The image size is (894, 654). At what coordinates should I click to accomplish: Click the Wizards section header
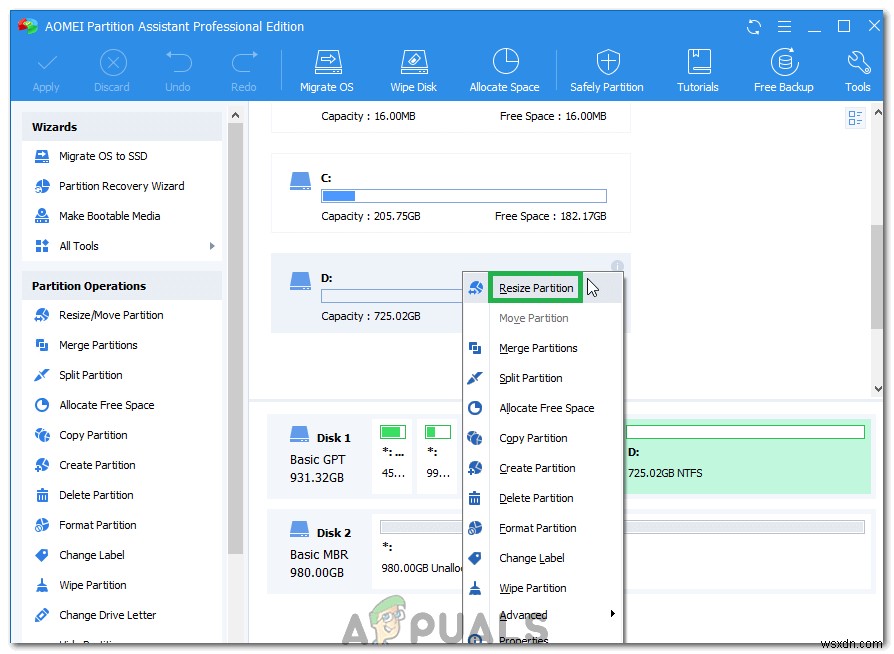coord(122,127)
